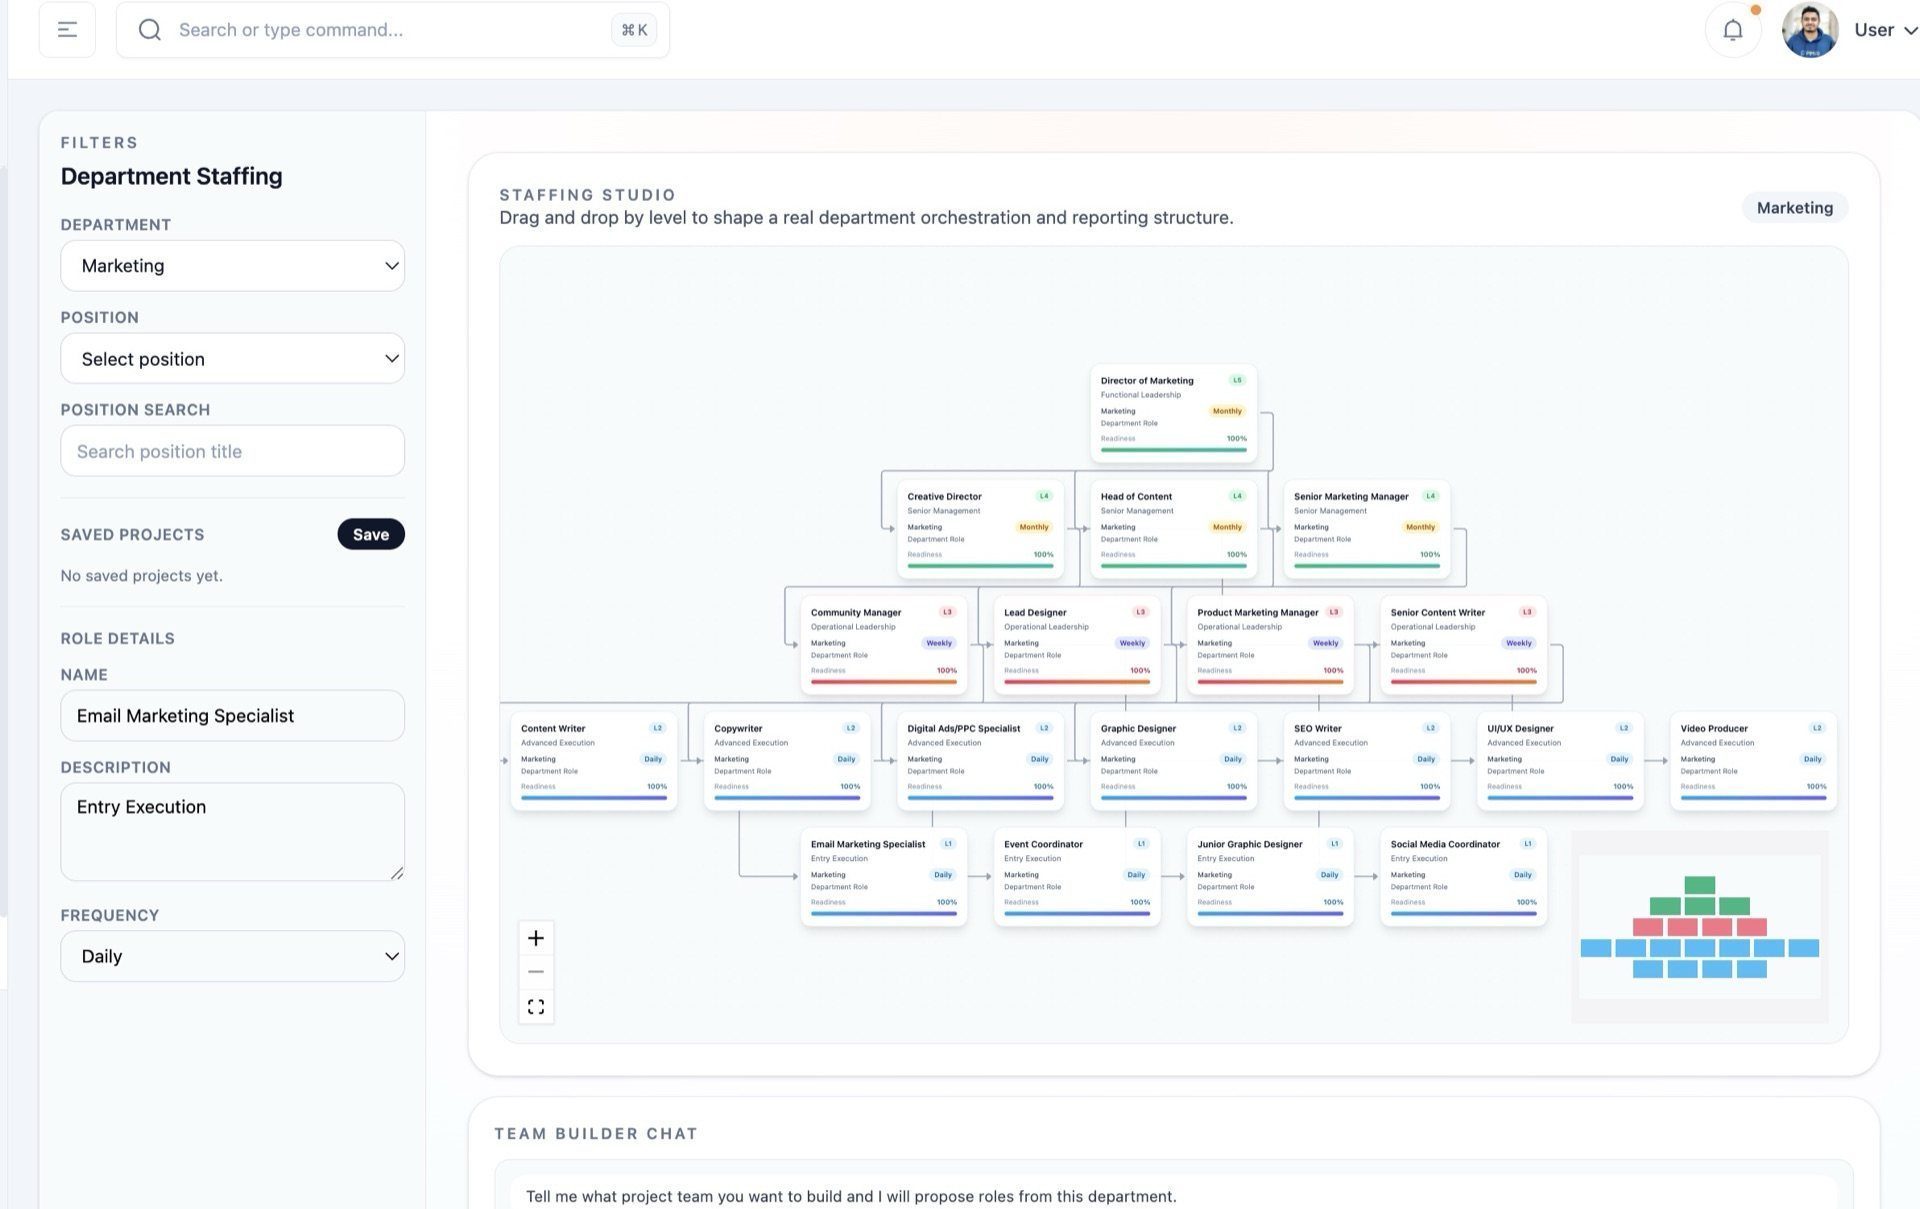
Task: Select the SEO Writer card
Action: 1367,762
